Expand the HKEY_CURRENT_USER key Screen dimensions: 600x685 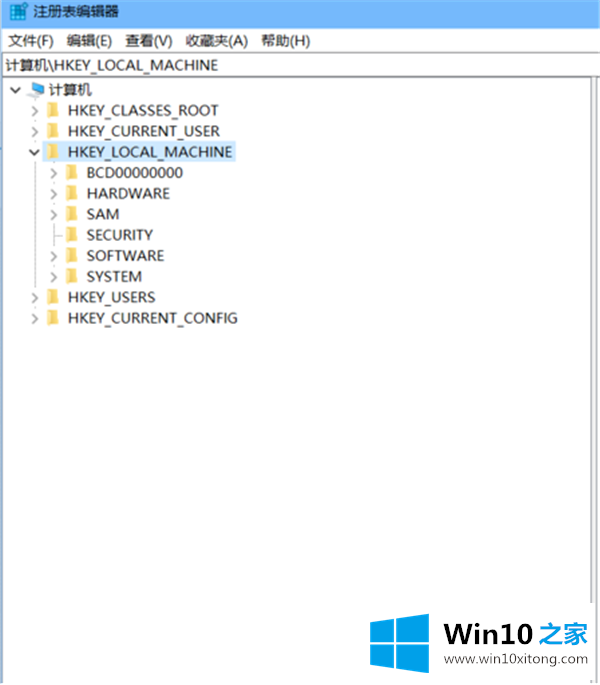(35, 131)
